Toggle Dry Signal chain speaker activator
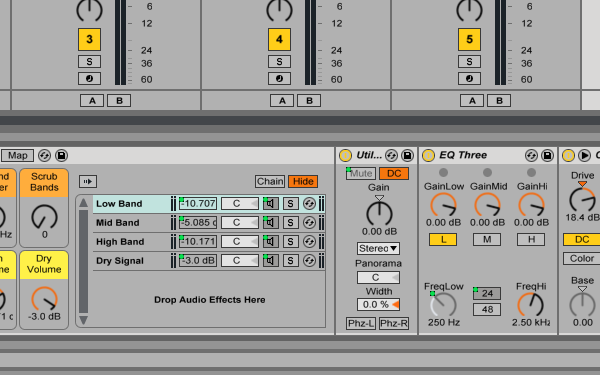 (271, 261)
